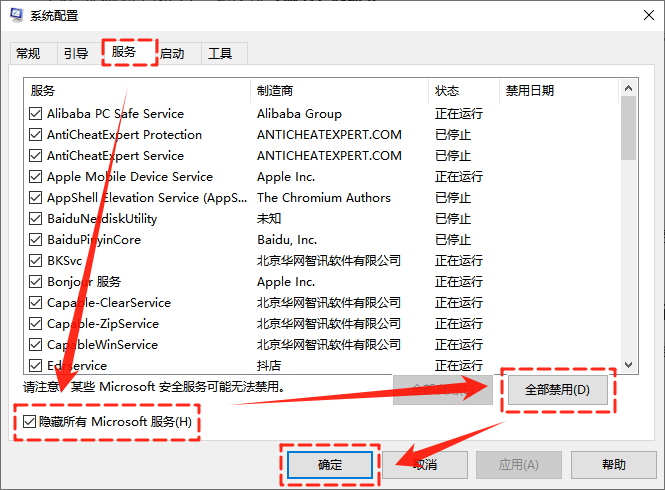Click 未知 manufacturer cell
Screen dimensions: 665x490
tap(269, 218)
